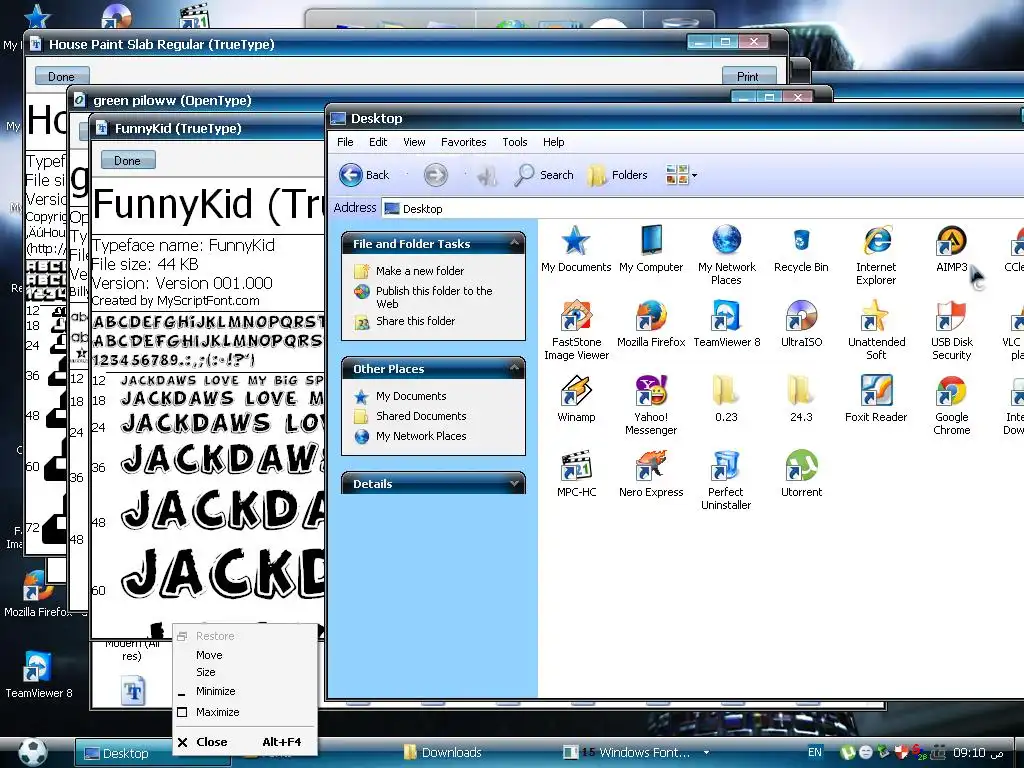Select the Recycle Bin icon
Image resolution: width=1024 pixels, height=768 pixels.
point(801,249)
